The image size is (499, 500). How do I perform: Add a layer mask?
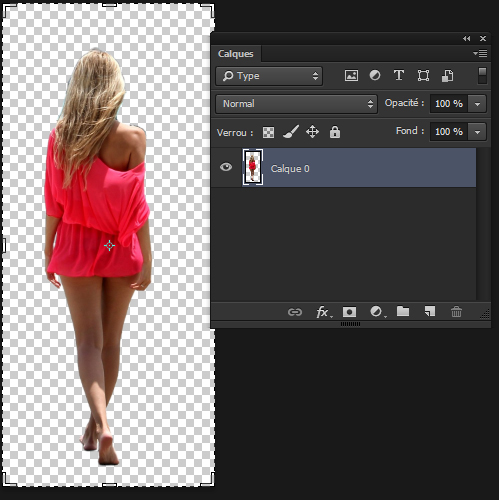click(349, 312)
